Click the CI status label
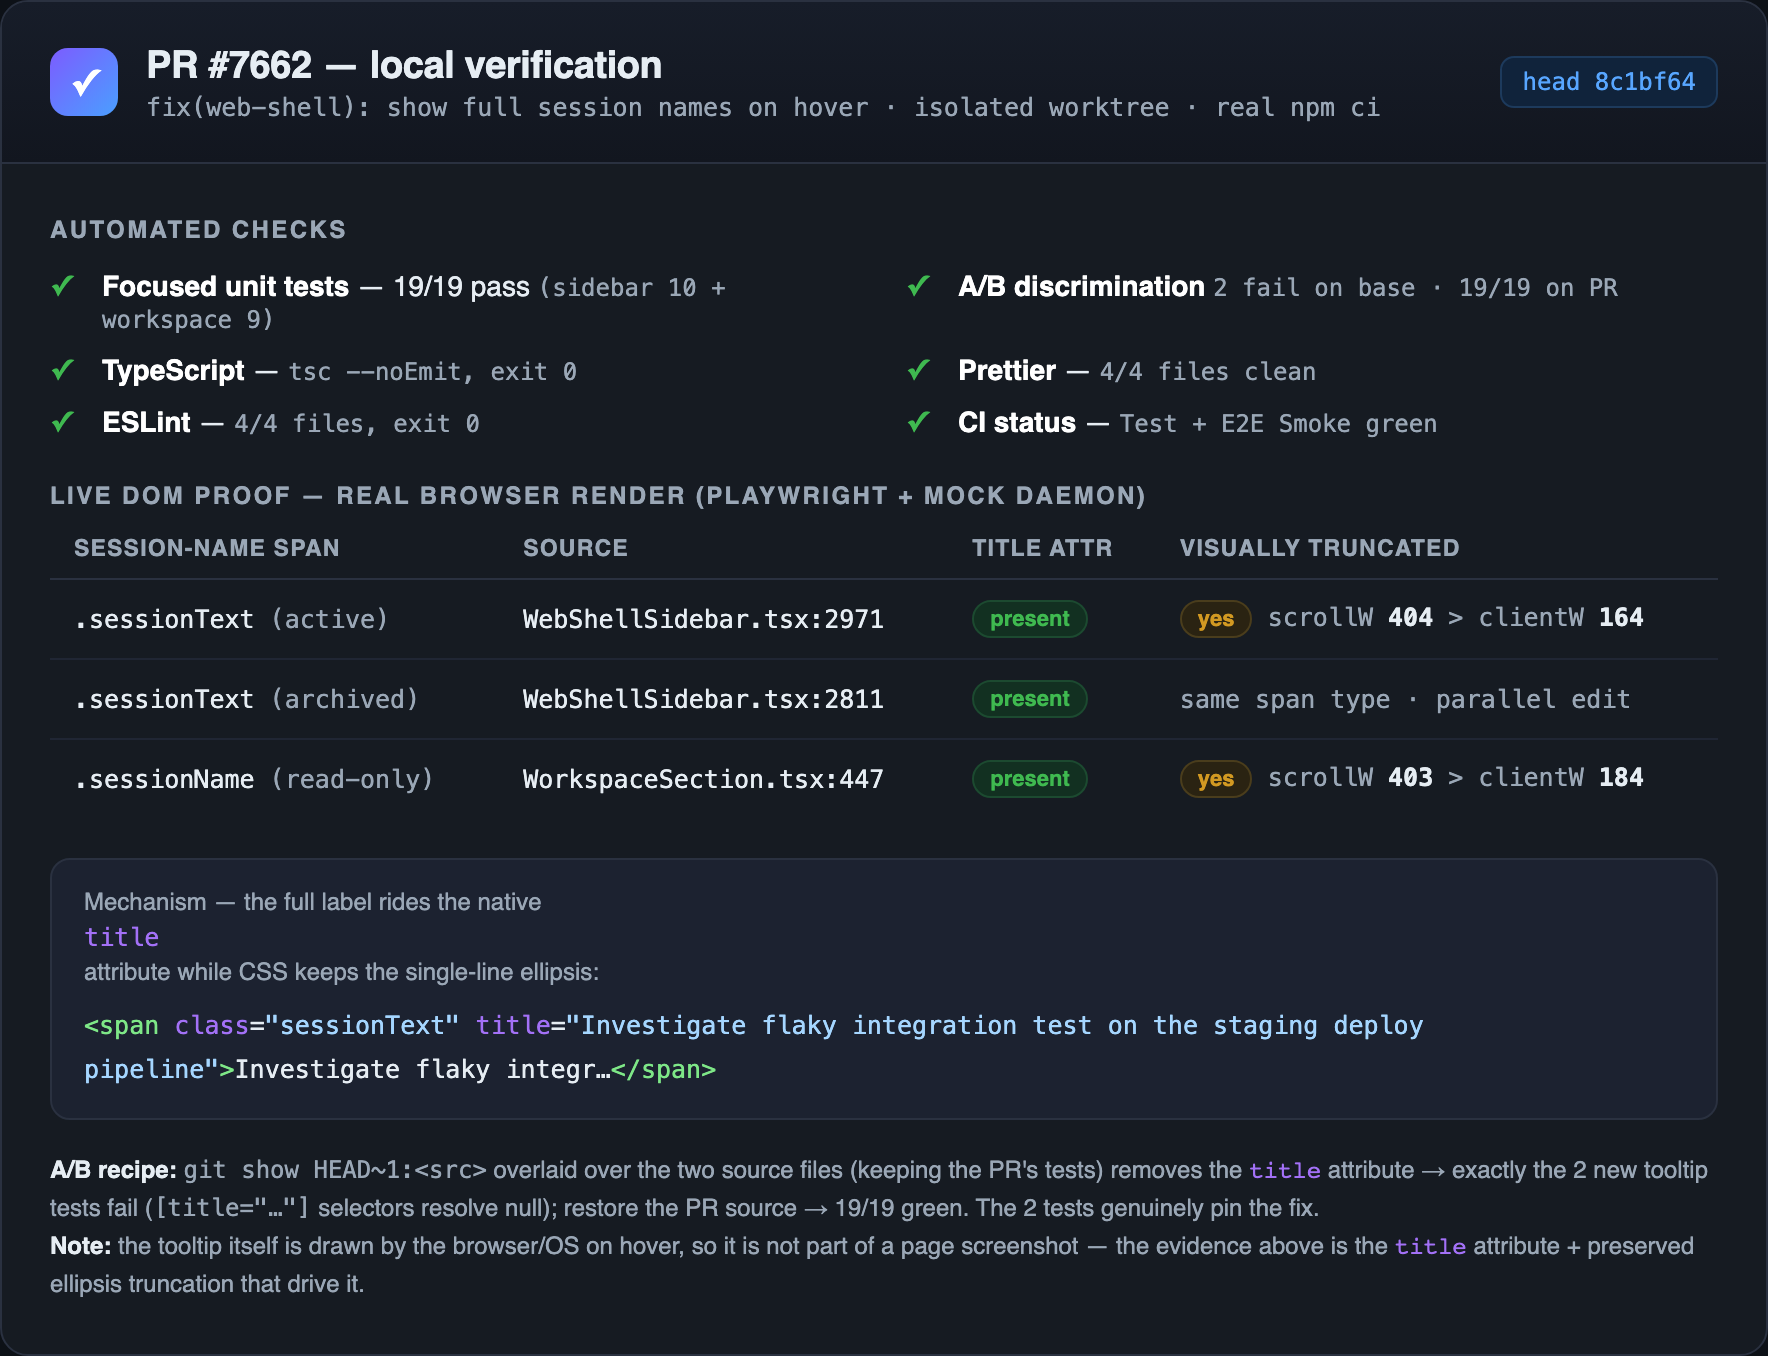This screenshot has width=1768, height=1356. 1017,423
